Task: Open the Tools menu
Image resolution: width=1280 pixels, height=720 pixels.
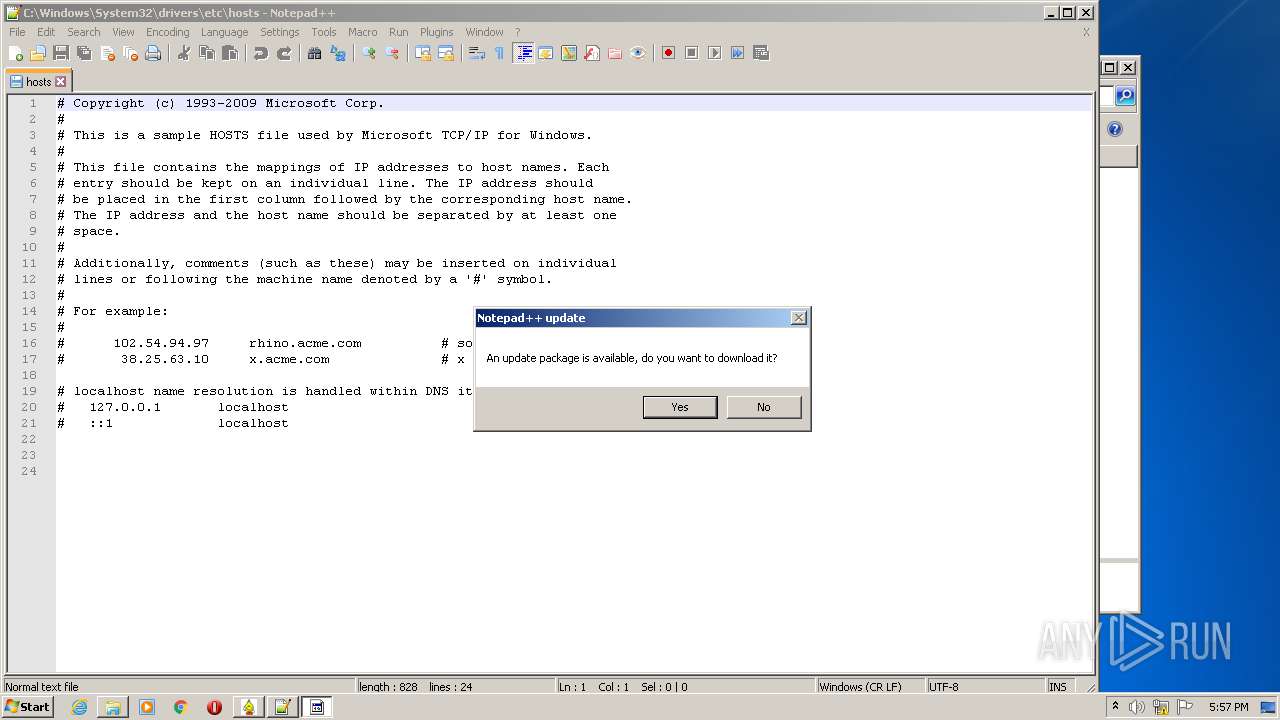Action: [324, 32]
